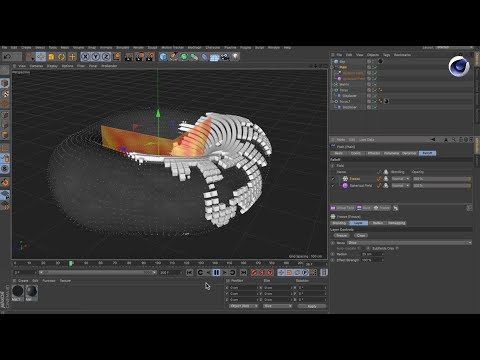Image resolution: width=480 pixels, height=360 pixels.
Task: Toggle the Z axis lock icon
Action: pos(106,57)
